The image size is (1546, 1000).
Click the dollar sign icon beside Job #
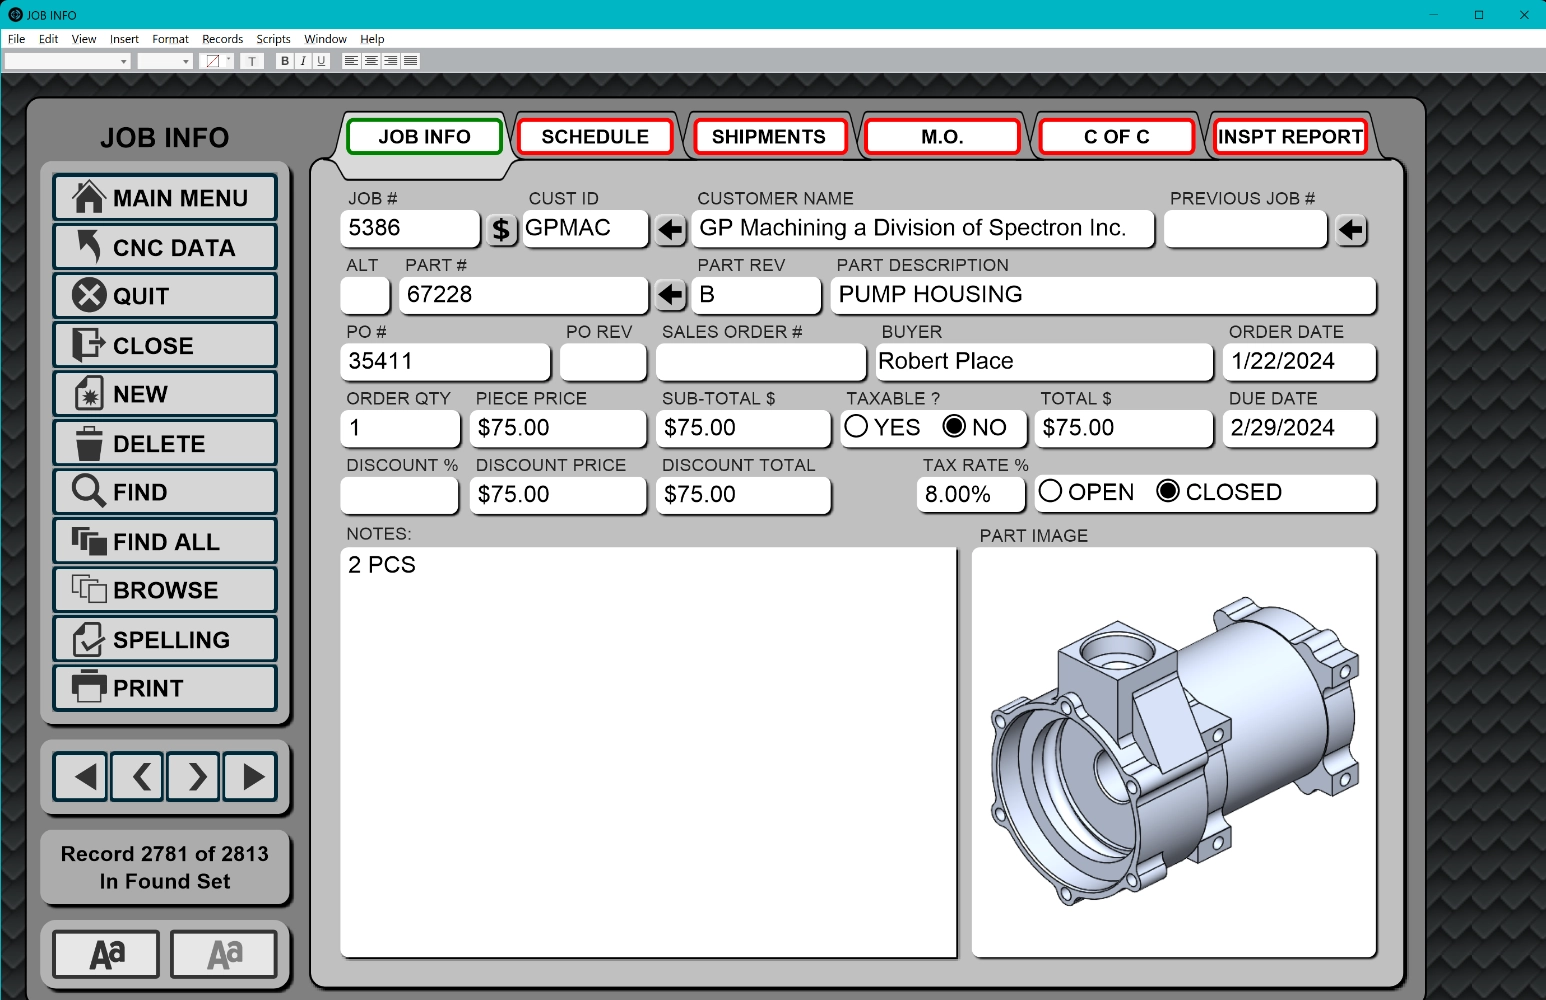pyautogui.click(x=501, y=230)
